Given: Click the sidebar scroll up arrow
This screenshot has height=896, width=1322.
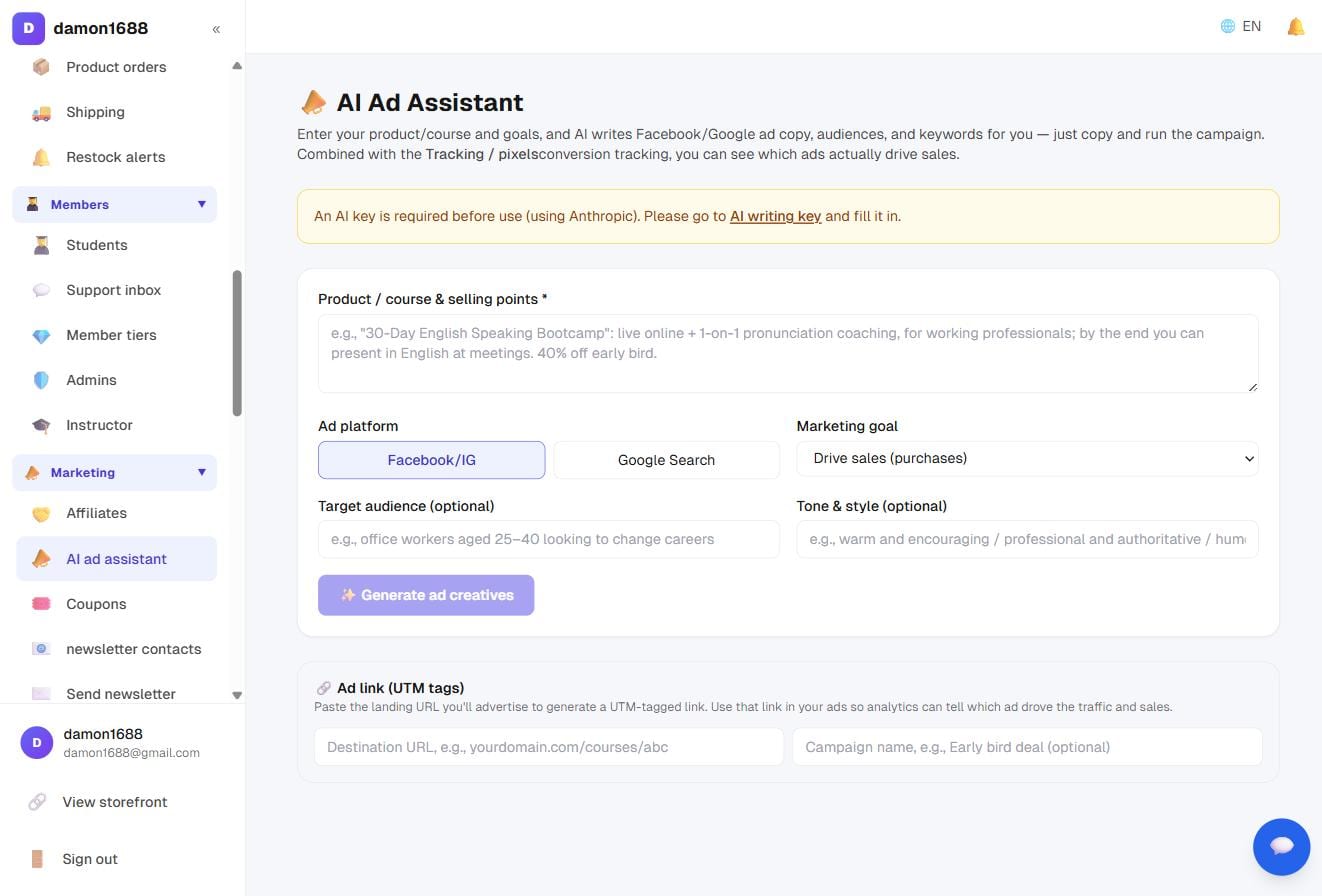Looking at the screenshot, I should pos(237,66).
